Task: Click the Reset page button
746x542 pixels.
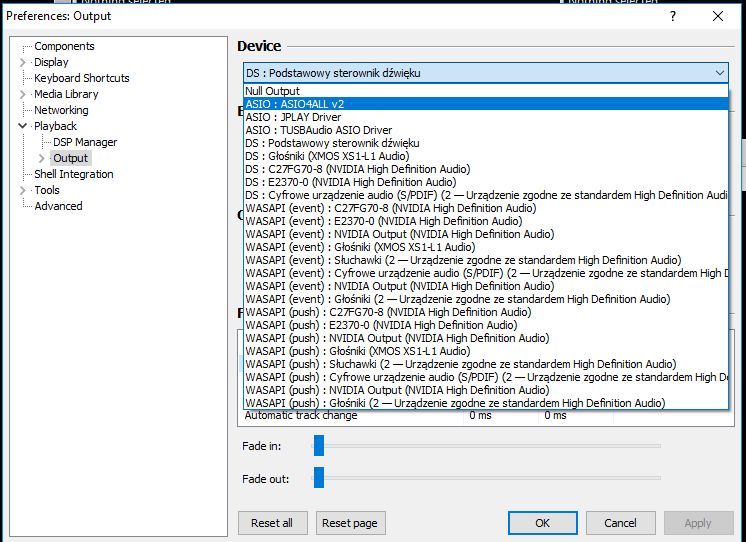Action: click(350, 523)
